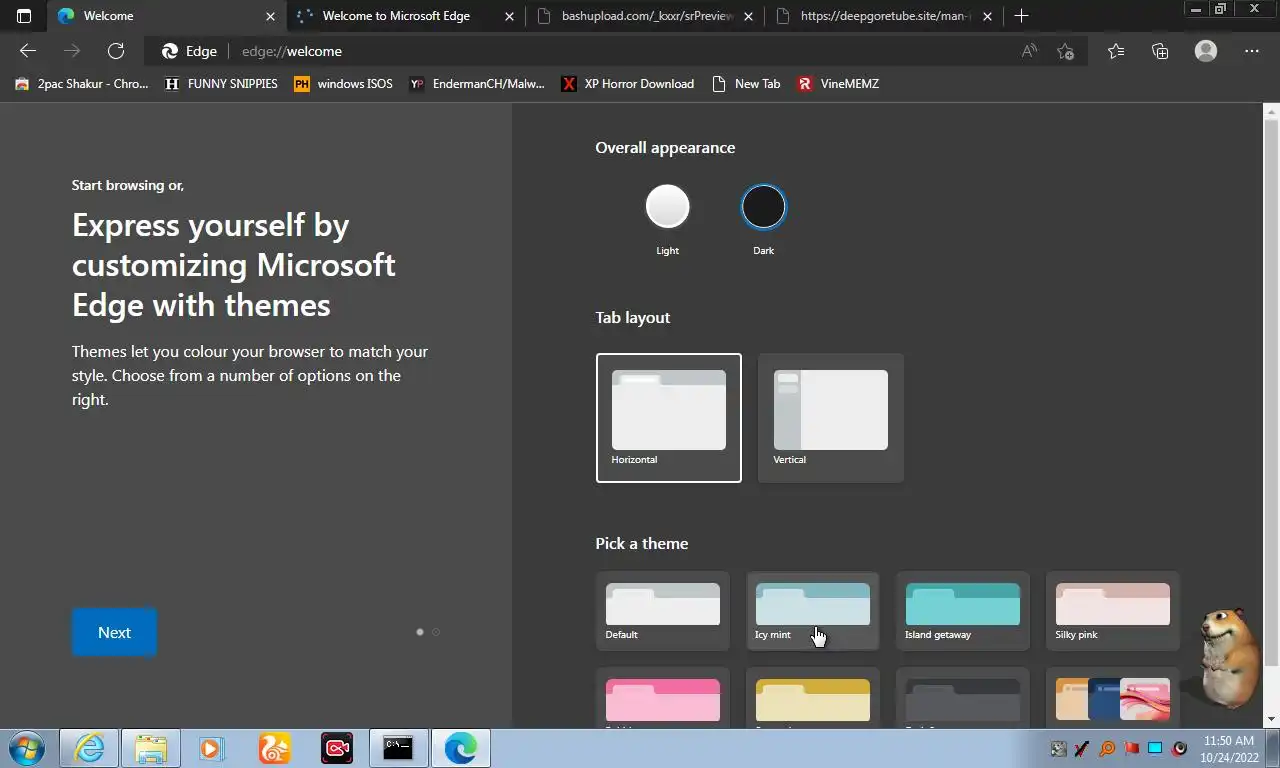Click the taskbar clock showing 11:50 AM
The height and width of the screenshot is (768, 1280).
(x=1229, y=748)
